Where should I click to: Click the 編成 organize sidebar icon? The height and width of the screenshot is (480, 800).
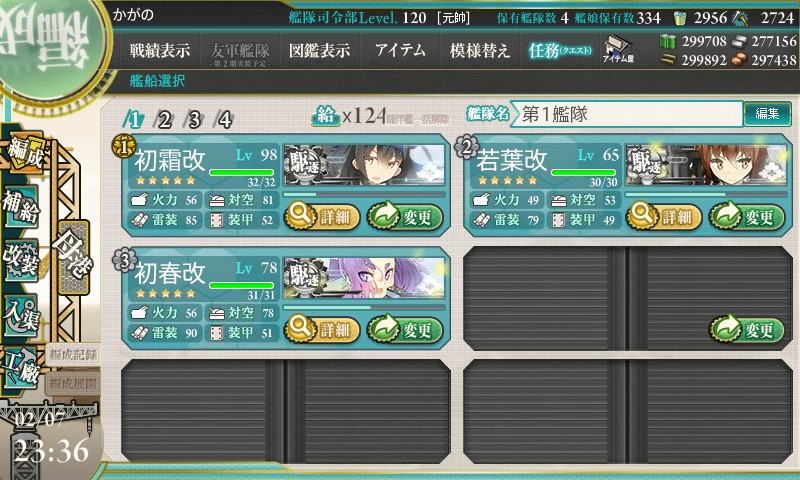[24, 152]
